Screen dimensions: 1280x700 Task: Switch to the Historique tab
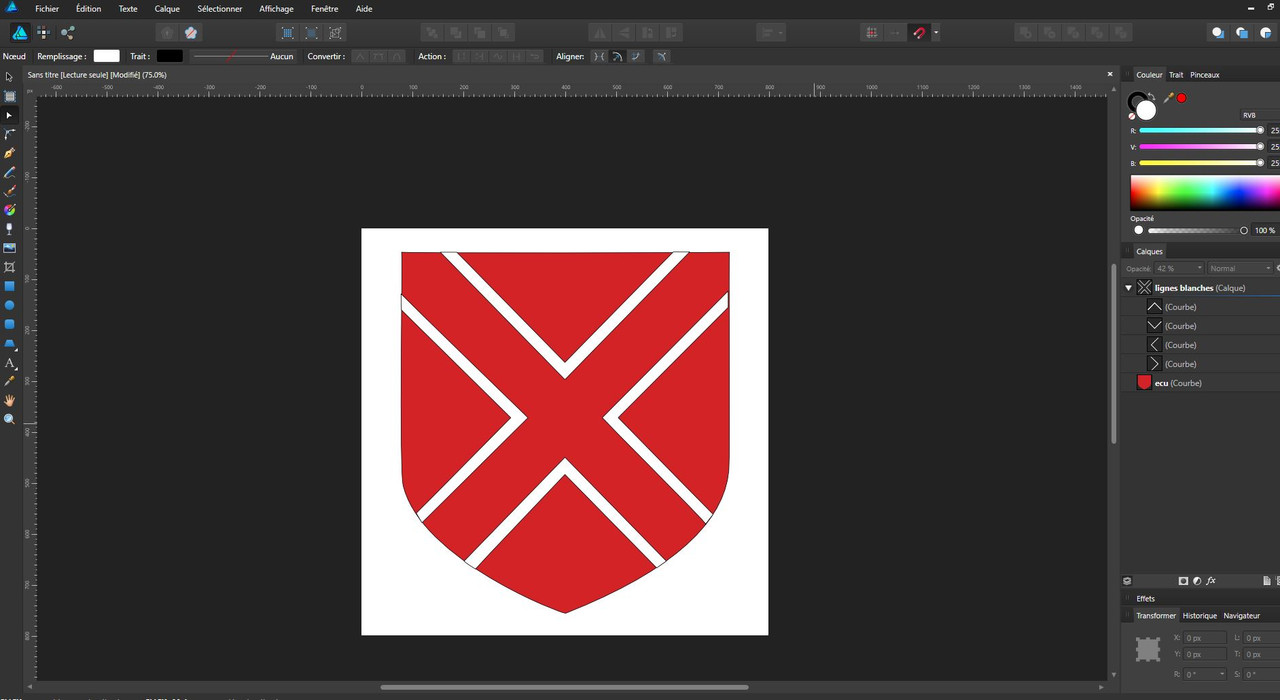point(1200,616)
